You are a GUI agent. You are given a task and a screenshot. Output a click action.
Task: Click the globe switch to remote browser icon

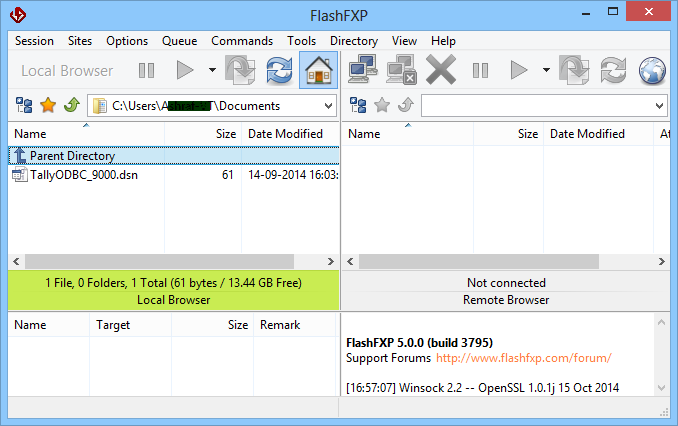[x=652, y=70]
